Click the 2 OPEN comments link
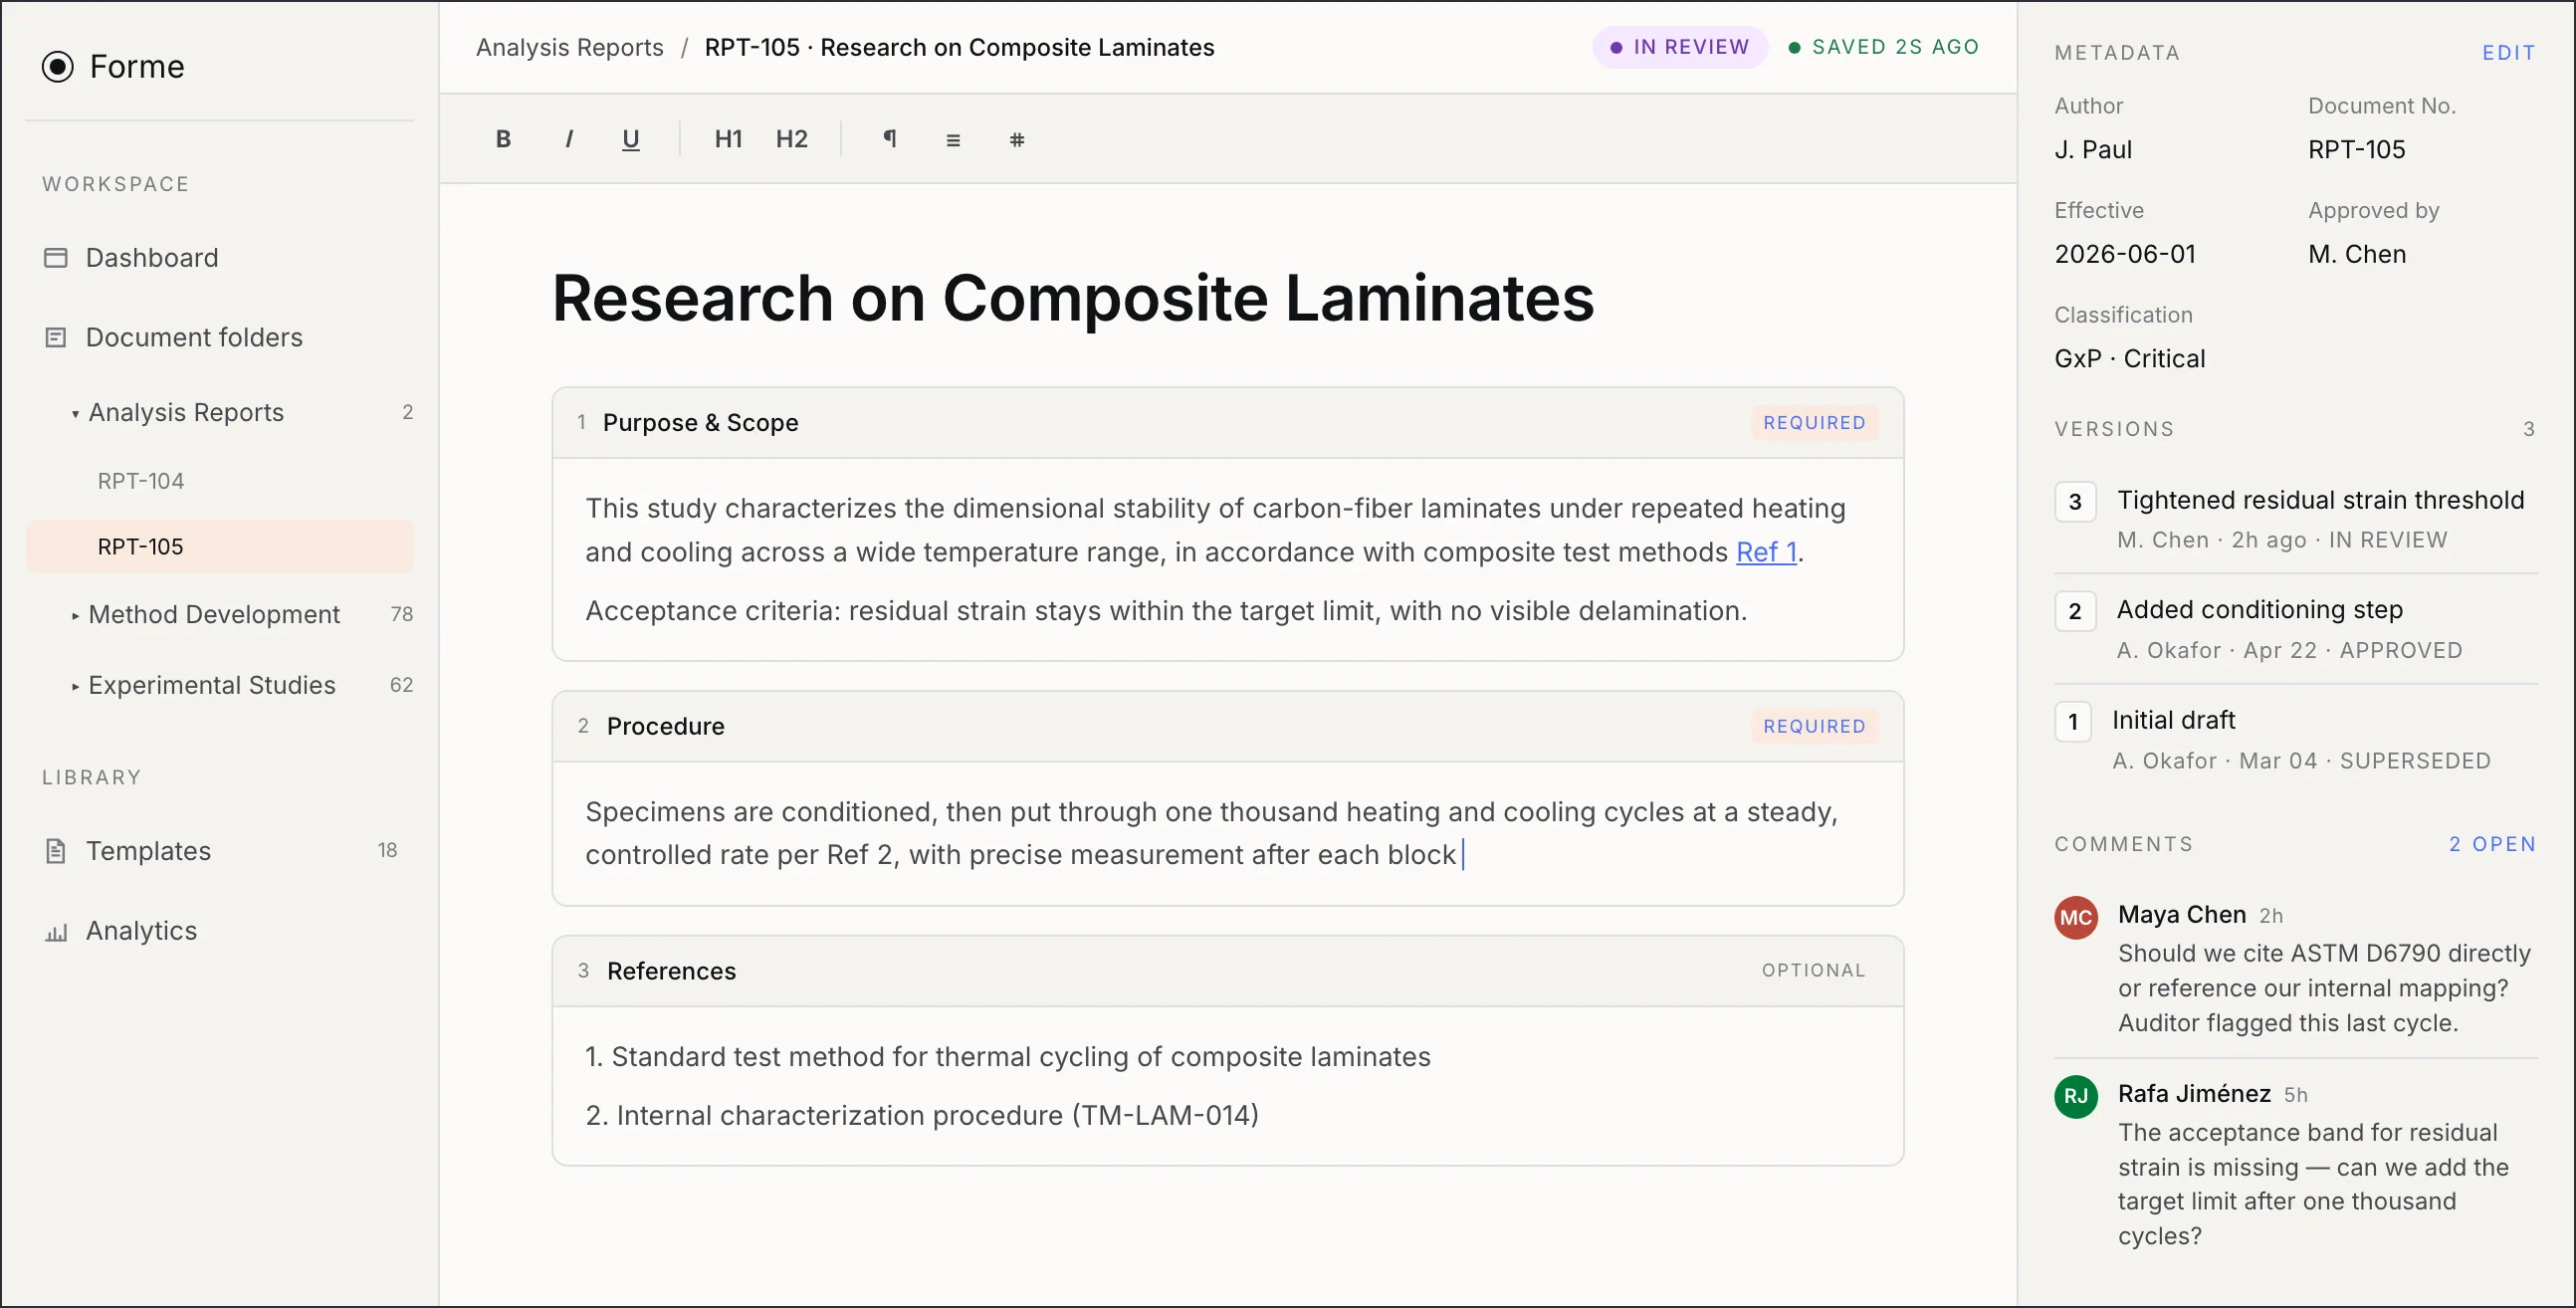 pyautogui.click(x=2492, y=845)
